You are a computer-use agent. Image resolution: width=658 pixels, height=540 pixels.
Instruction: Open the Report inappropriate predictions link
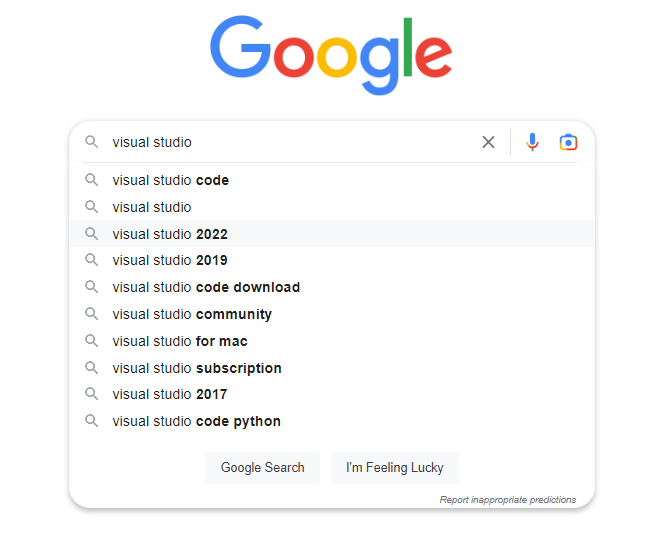(508, 500)
